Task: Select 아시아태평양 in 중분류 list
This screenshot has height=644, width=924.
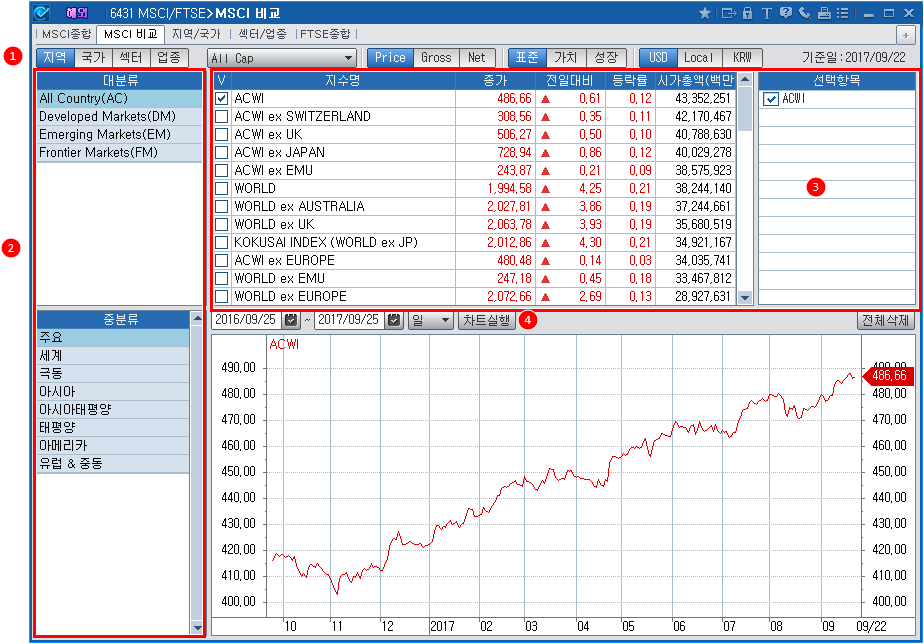Action: tap(113, 409)
